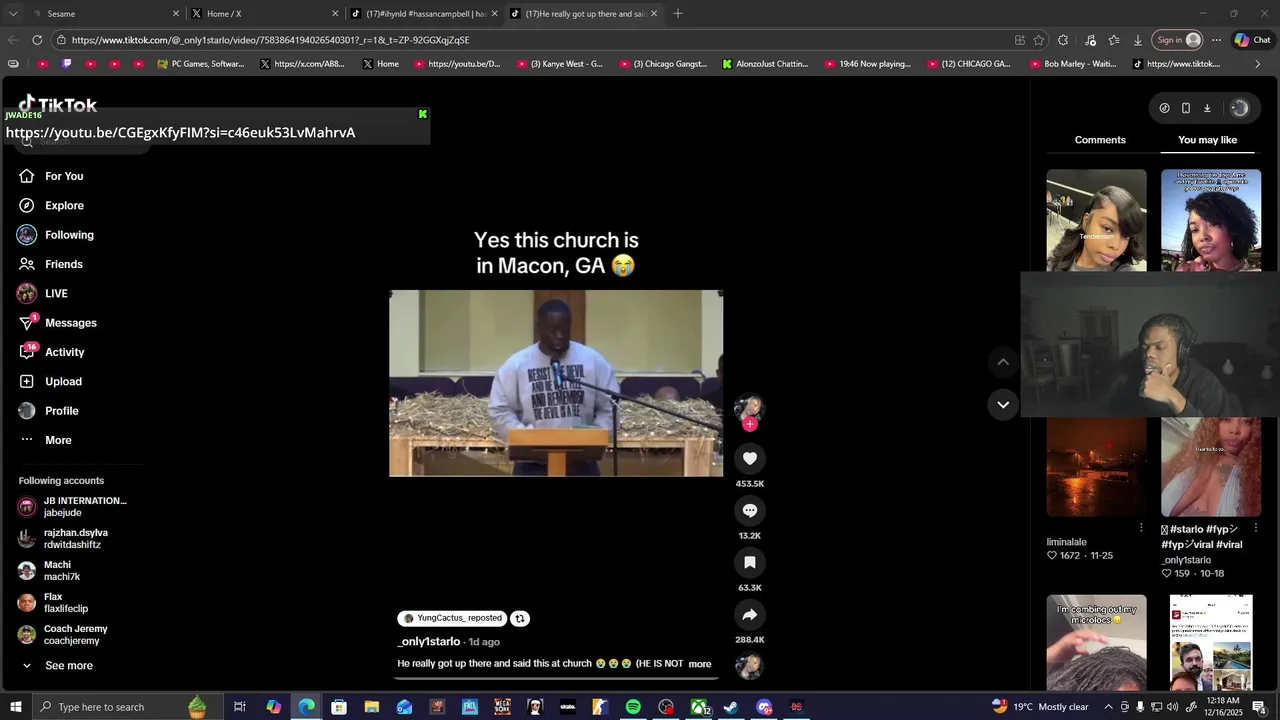The height and width of the screenshot is (720, 1280).
Task: Go to previous video with up arrow
Action: [x=1003, y=362]
